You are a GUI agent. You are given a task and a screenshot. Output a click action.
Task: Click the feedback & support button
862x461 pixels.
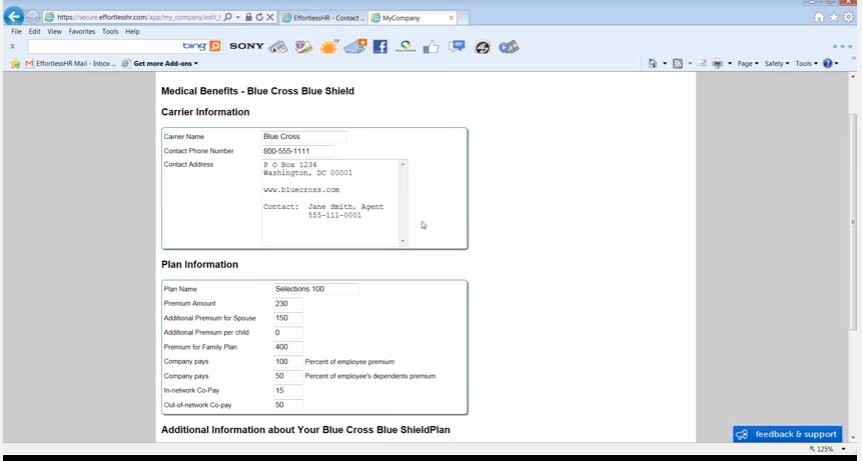point(787,434)
